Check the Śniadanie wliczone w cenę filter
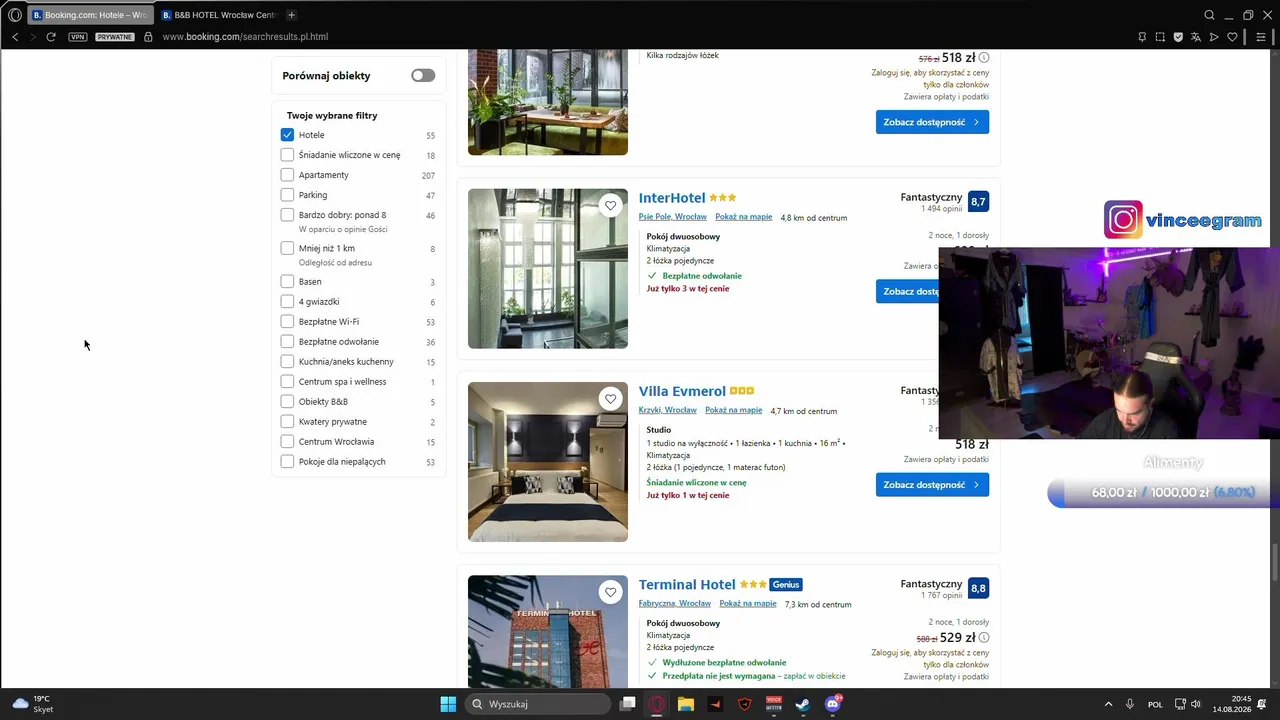Screen dimensions: 1280x720 [x=287, y=155]
